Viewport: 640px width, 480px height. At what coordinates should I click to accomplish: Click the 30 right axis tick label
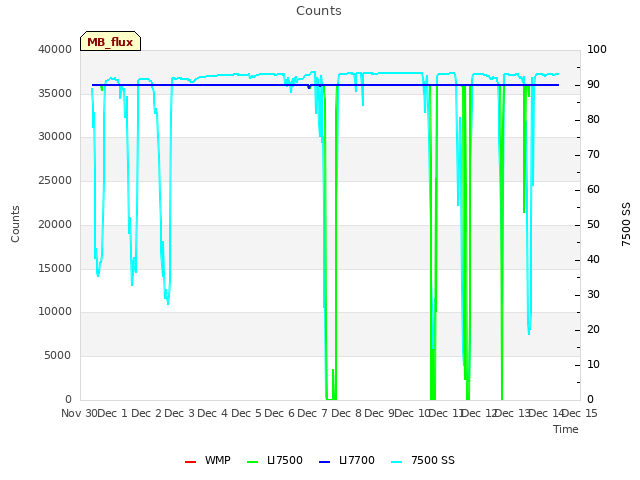(x=593, y=295)
